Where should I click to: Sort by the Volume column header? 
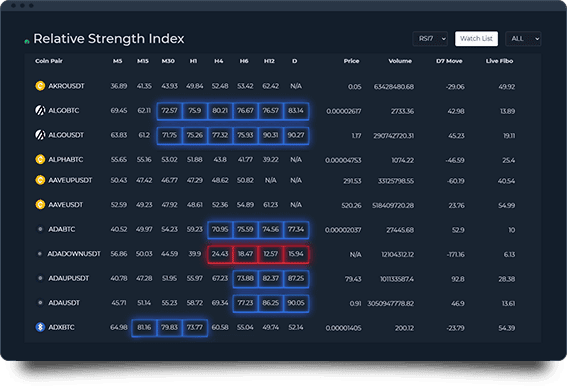coord(400,61)
